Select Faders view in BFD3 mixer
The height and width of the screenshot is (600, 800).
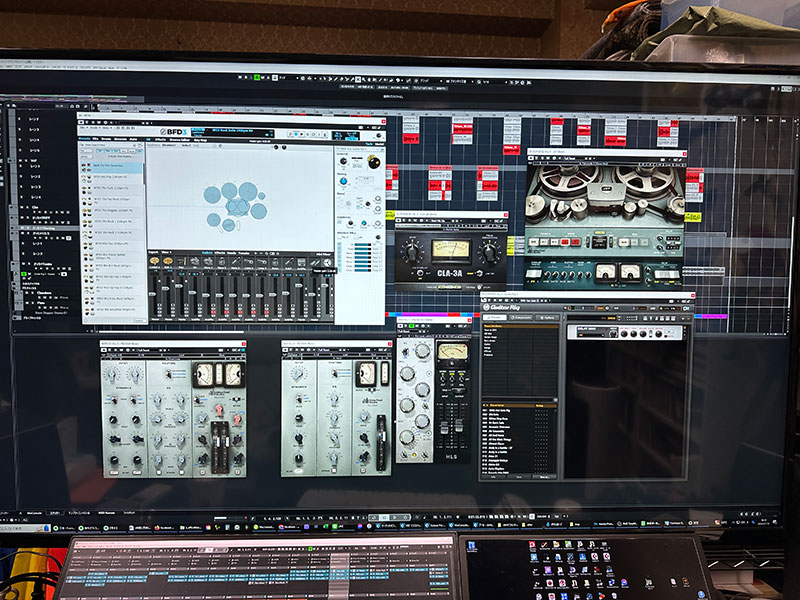pyautogui.click(x=207, y=253)
